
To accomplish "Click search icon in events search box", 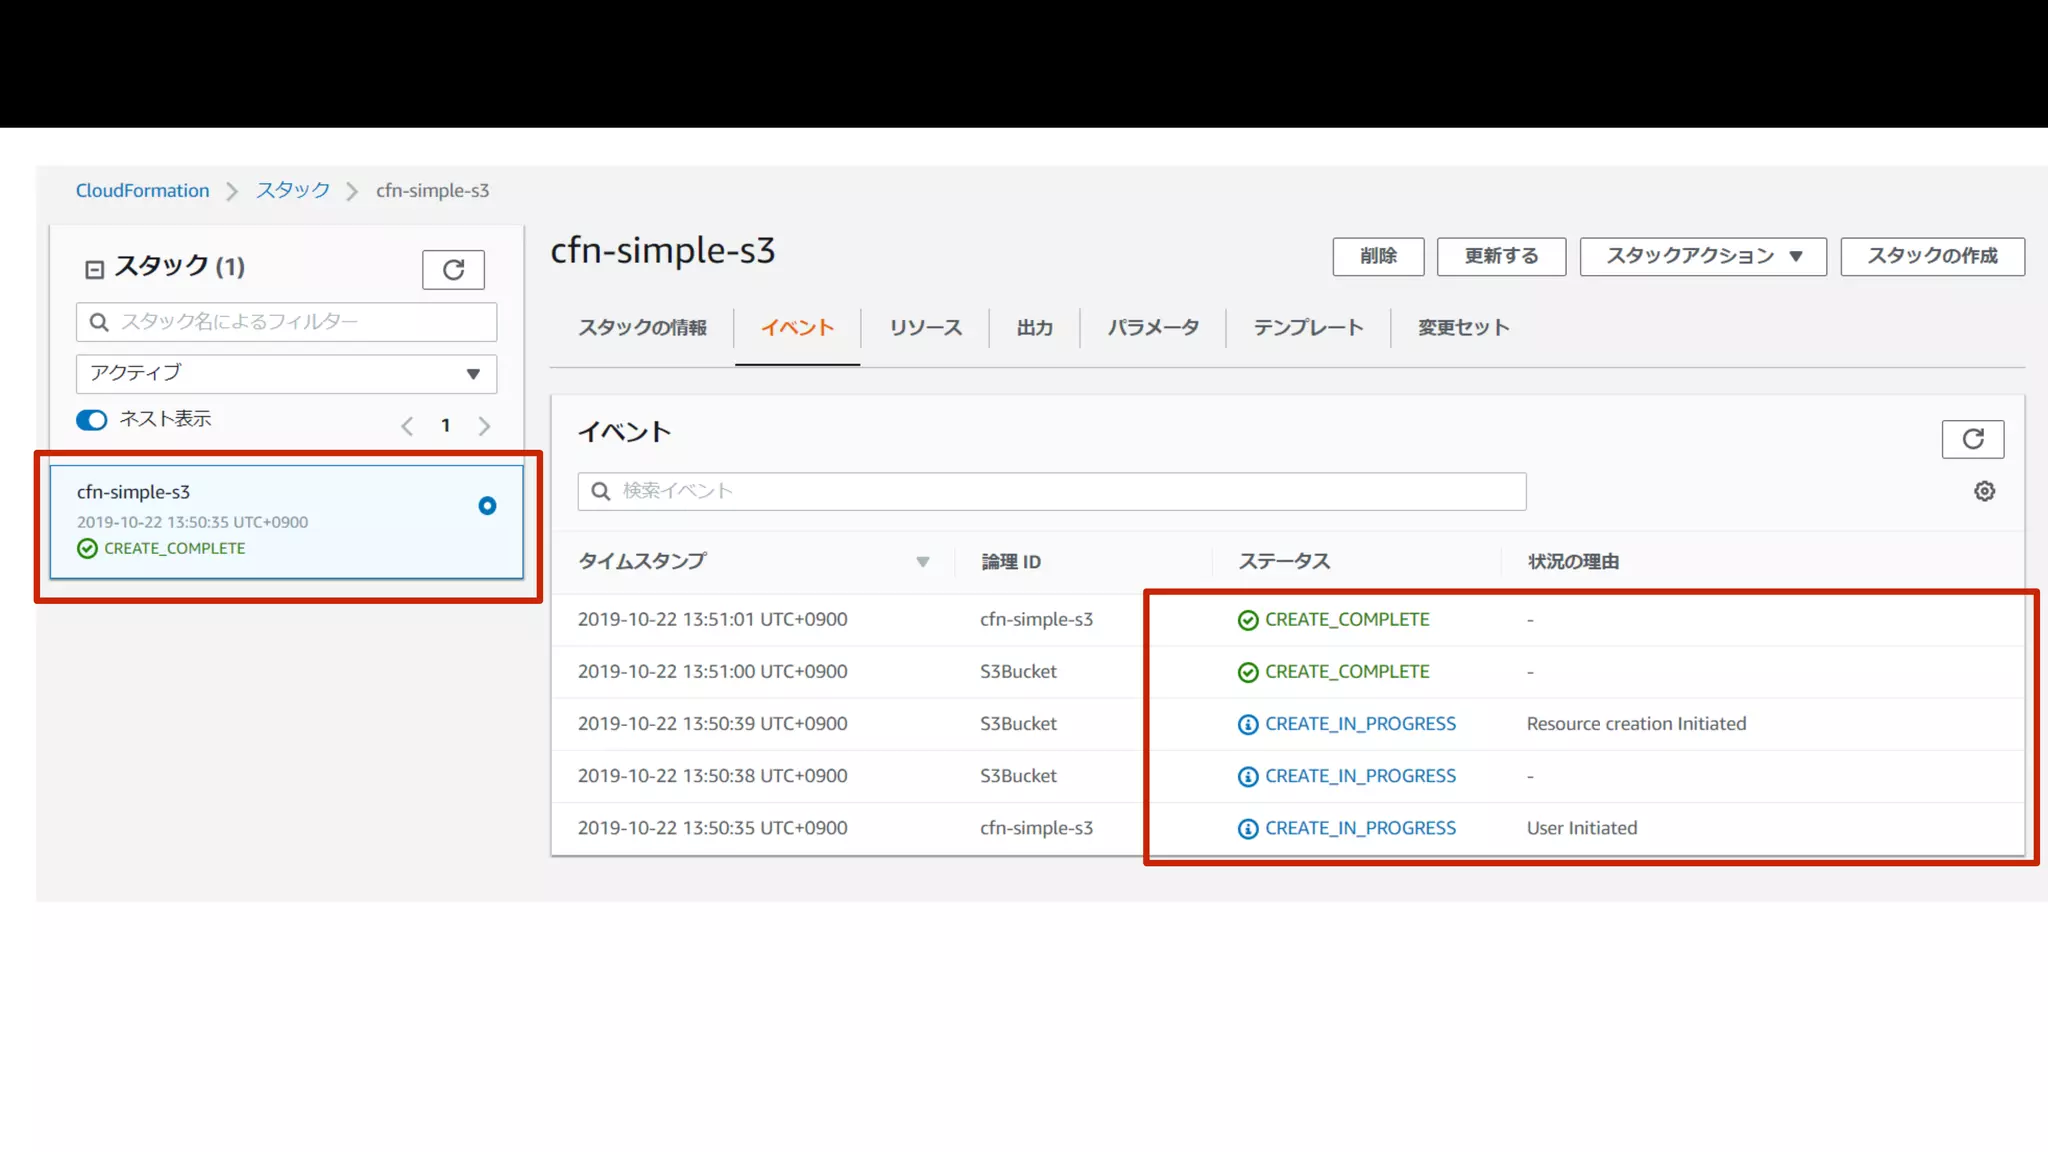I will click(601, 491).
